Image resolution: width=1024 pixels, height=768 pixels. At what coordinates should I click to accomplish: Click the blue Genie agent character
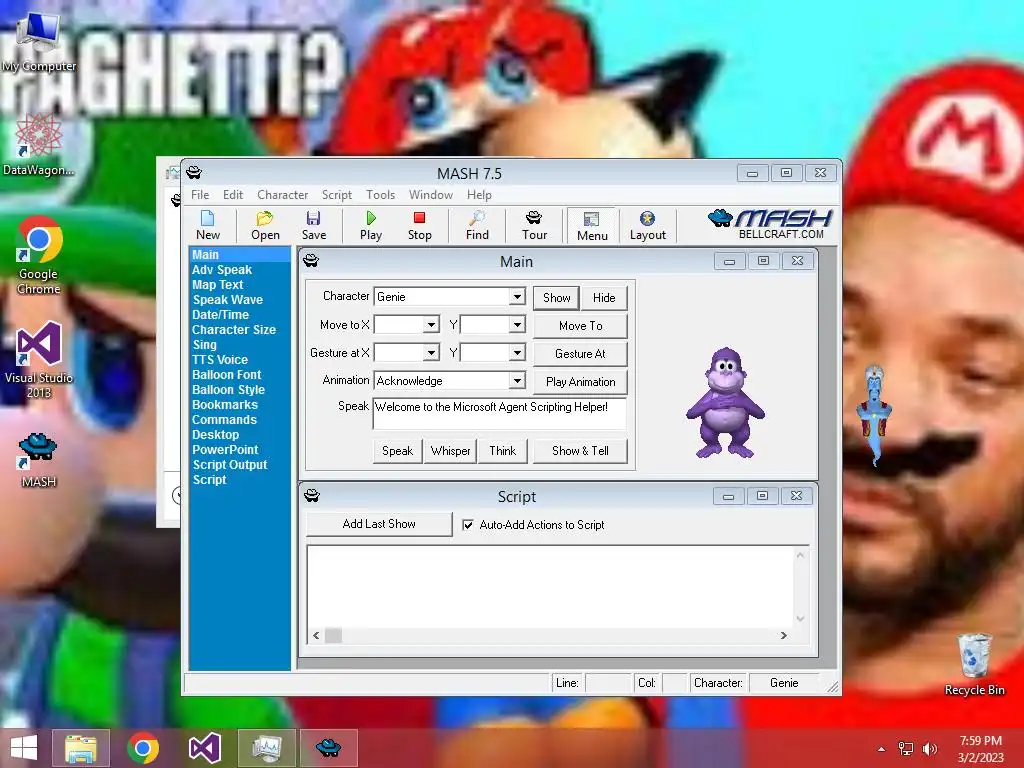(874, 415)
